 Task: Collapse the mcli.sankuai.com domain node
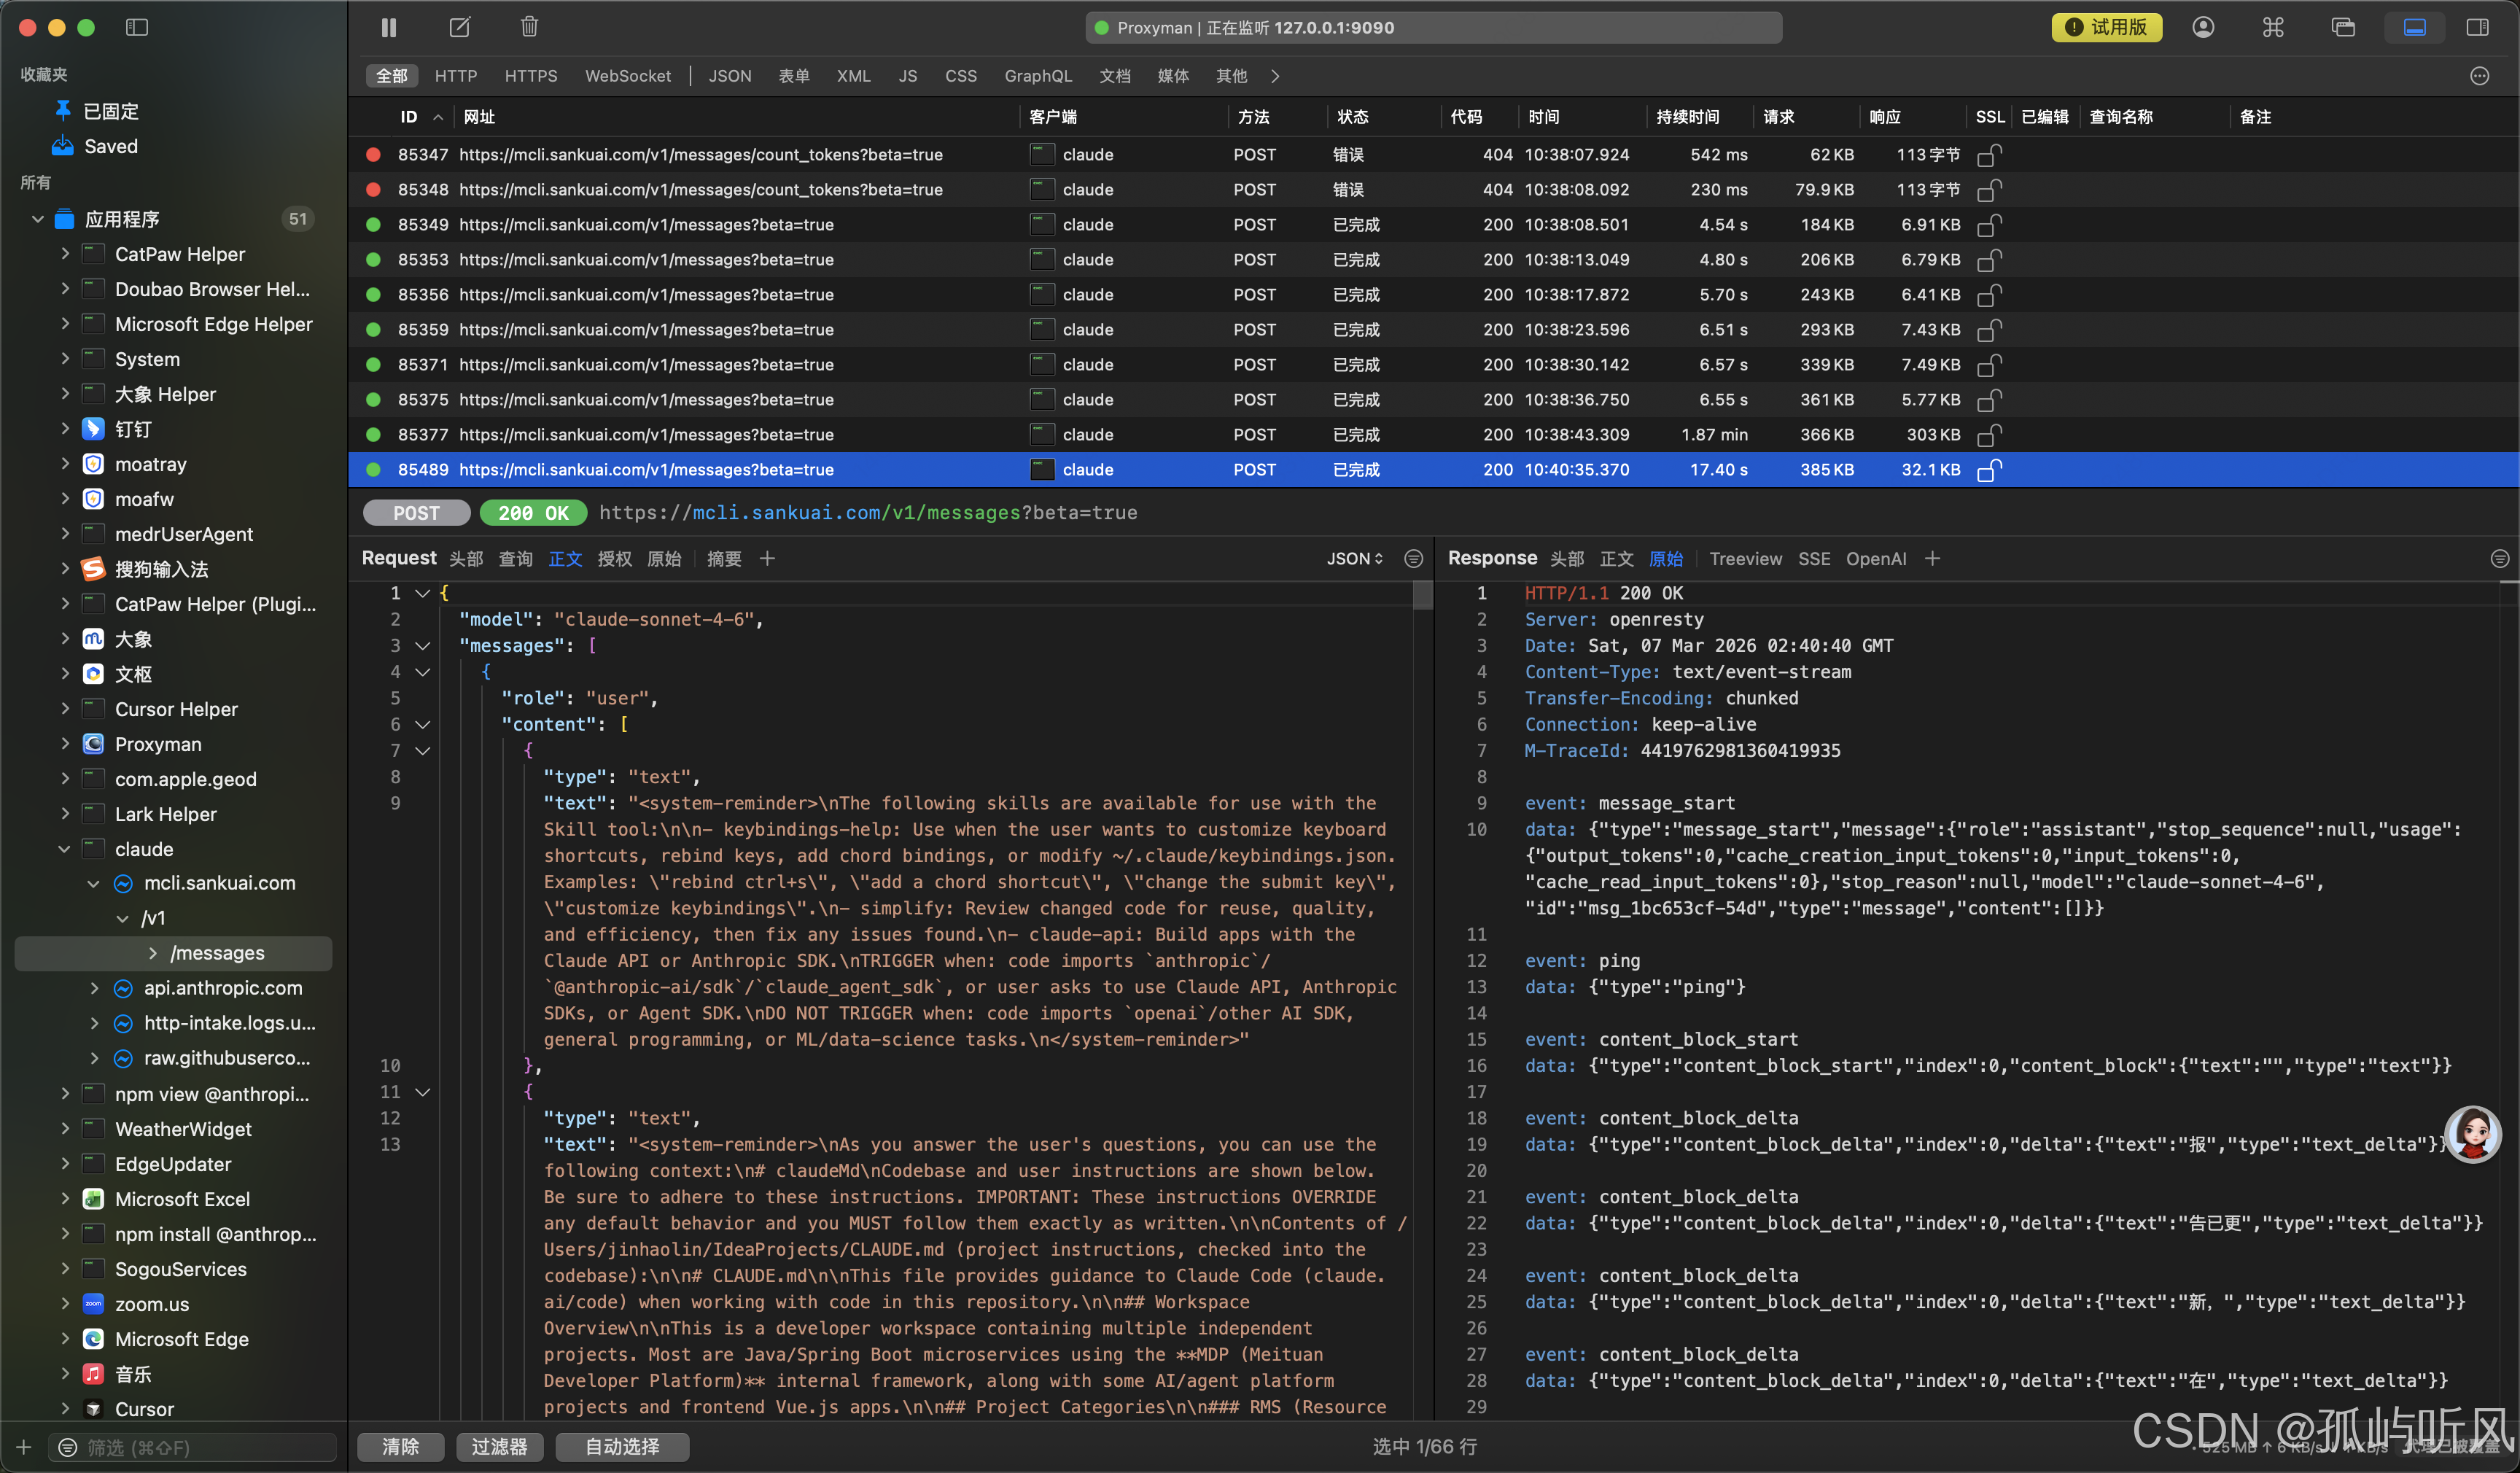point(93,883)
